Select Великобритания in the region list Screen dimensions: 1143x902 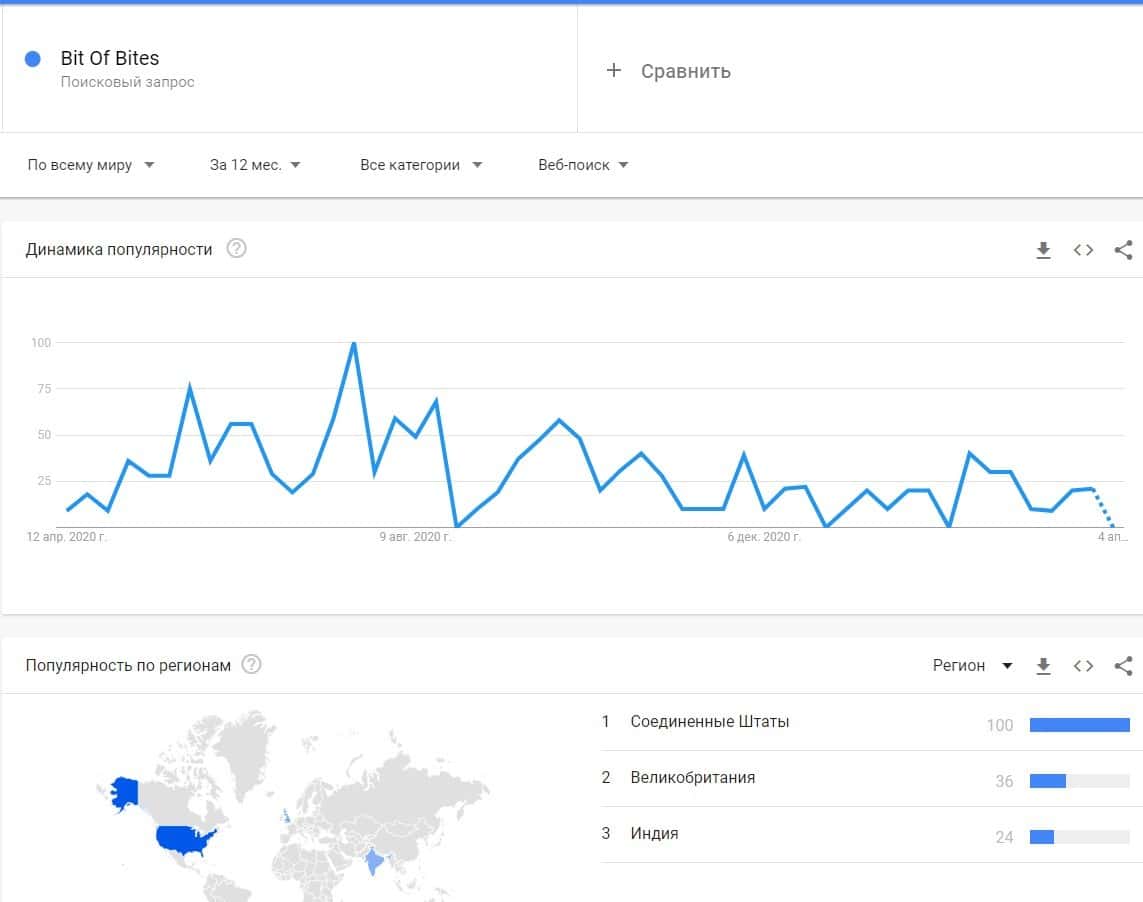(x=692, y=778)
